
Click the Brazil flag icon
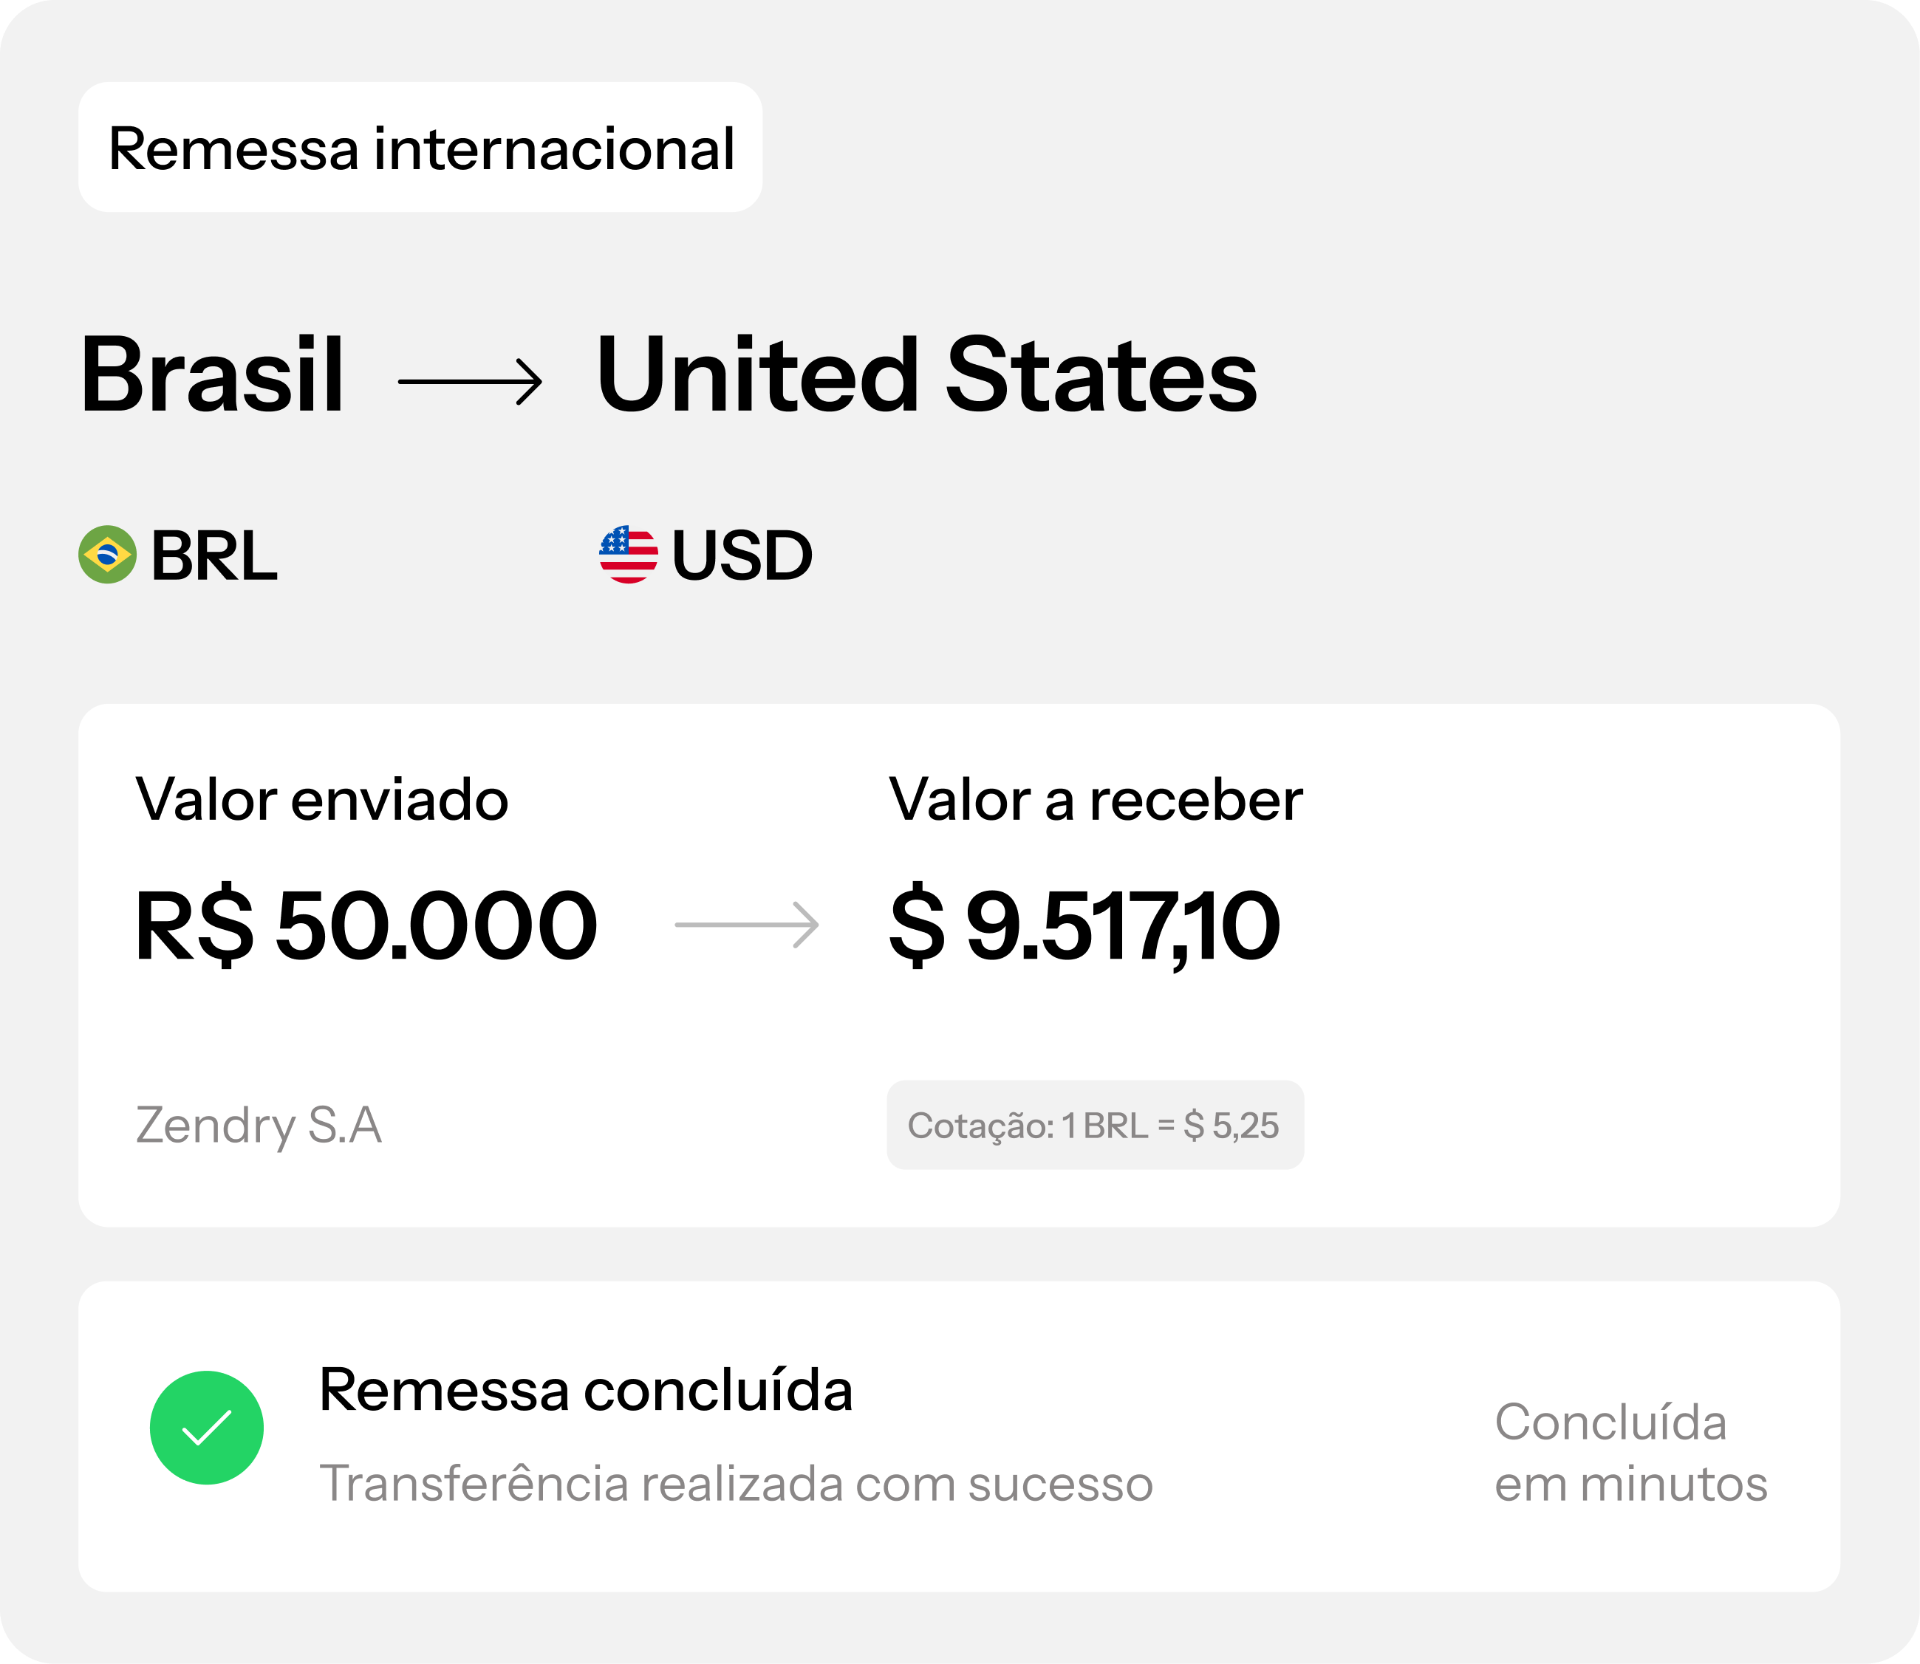coord(107,555)
